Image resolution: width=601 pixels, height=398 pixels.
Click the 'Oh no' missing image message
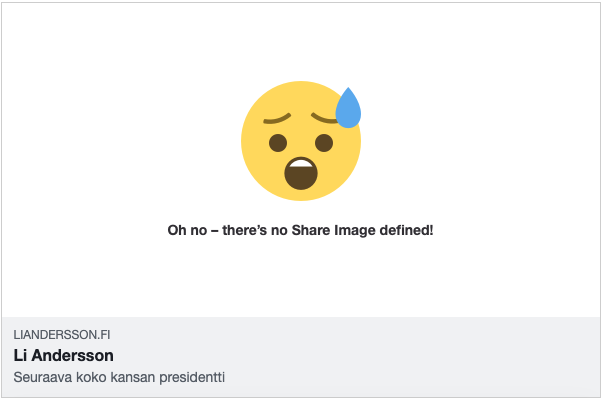(x=300, y=230)
